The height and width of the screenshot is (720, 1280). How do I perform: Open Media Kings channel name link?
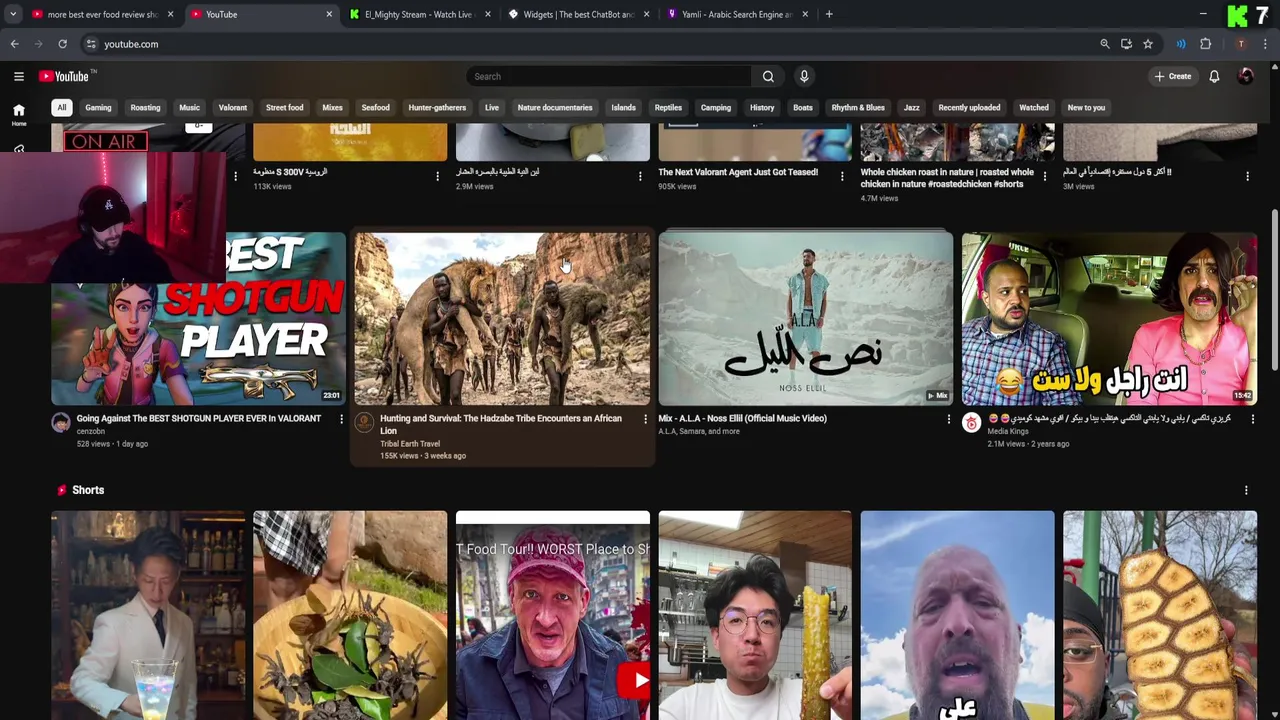1008,431
